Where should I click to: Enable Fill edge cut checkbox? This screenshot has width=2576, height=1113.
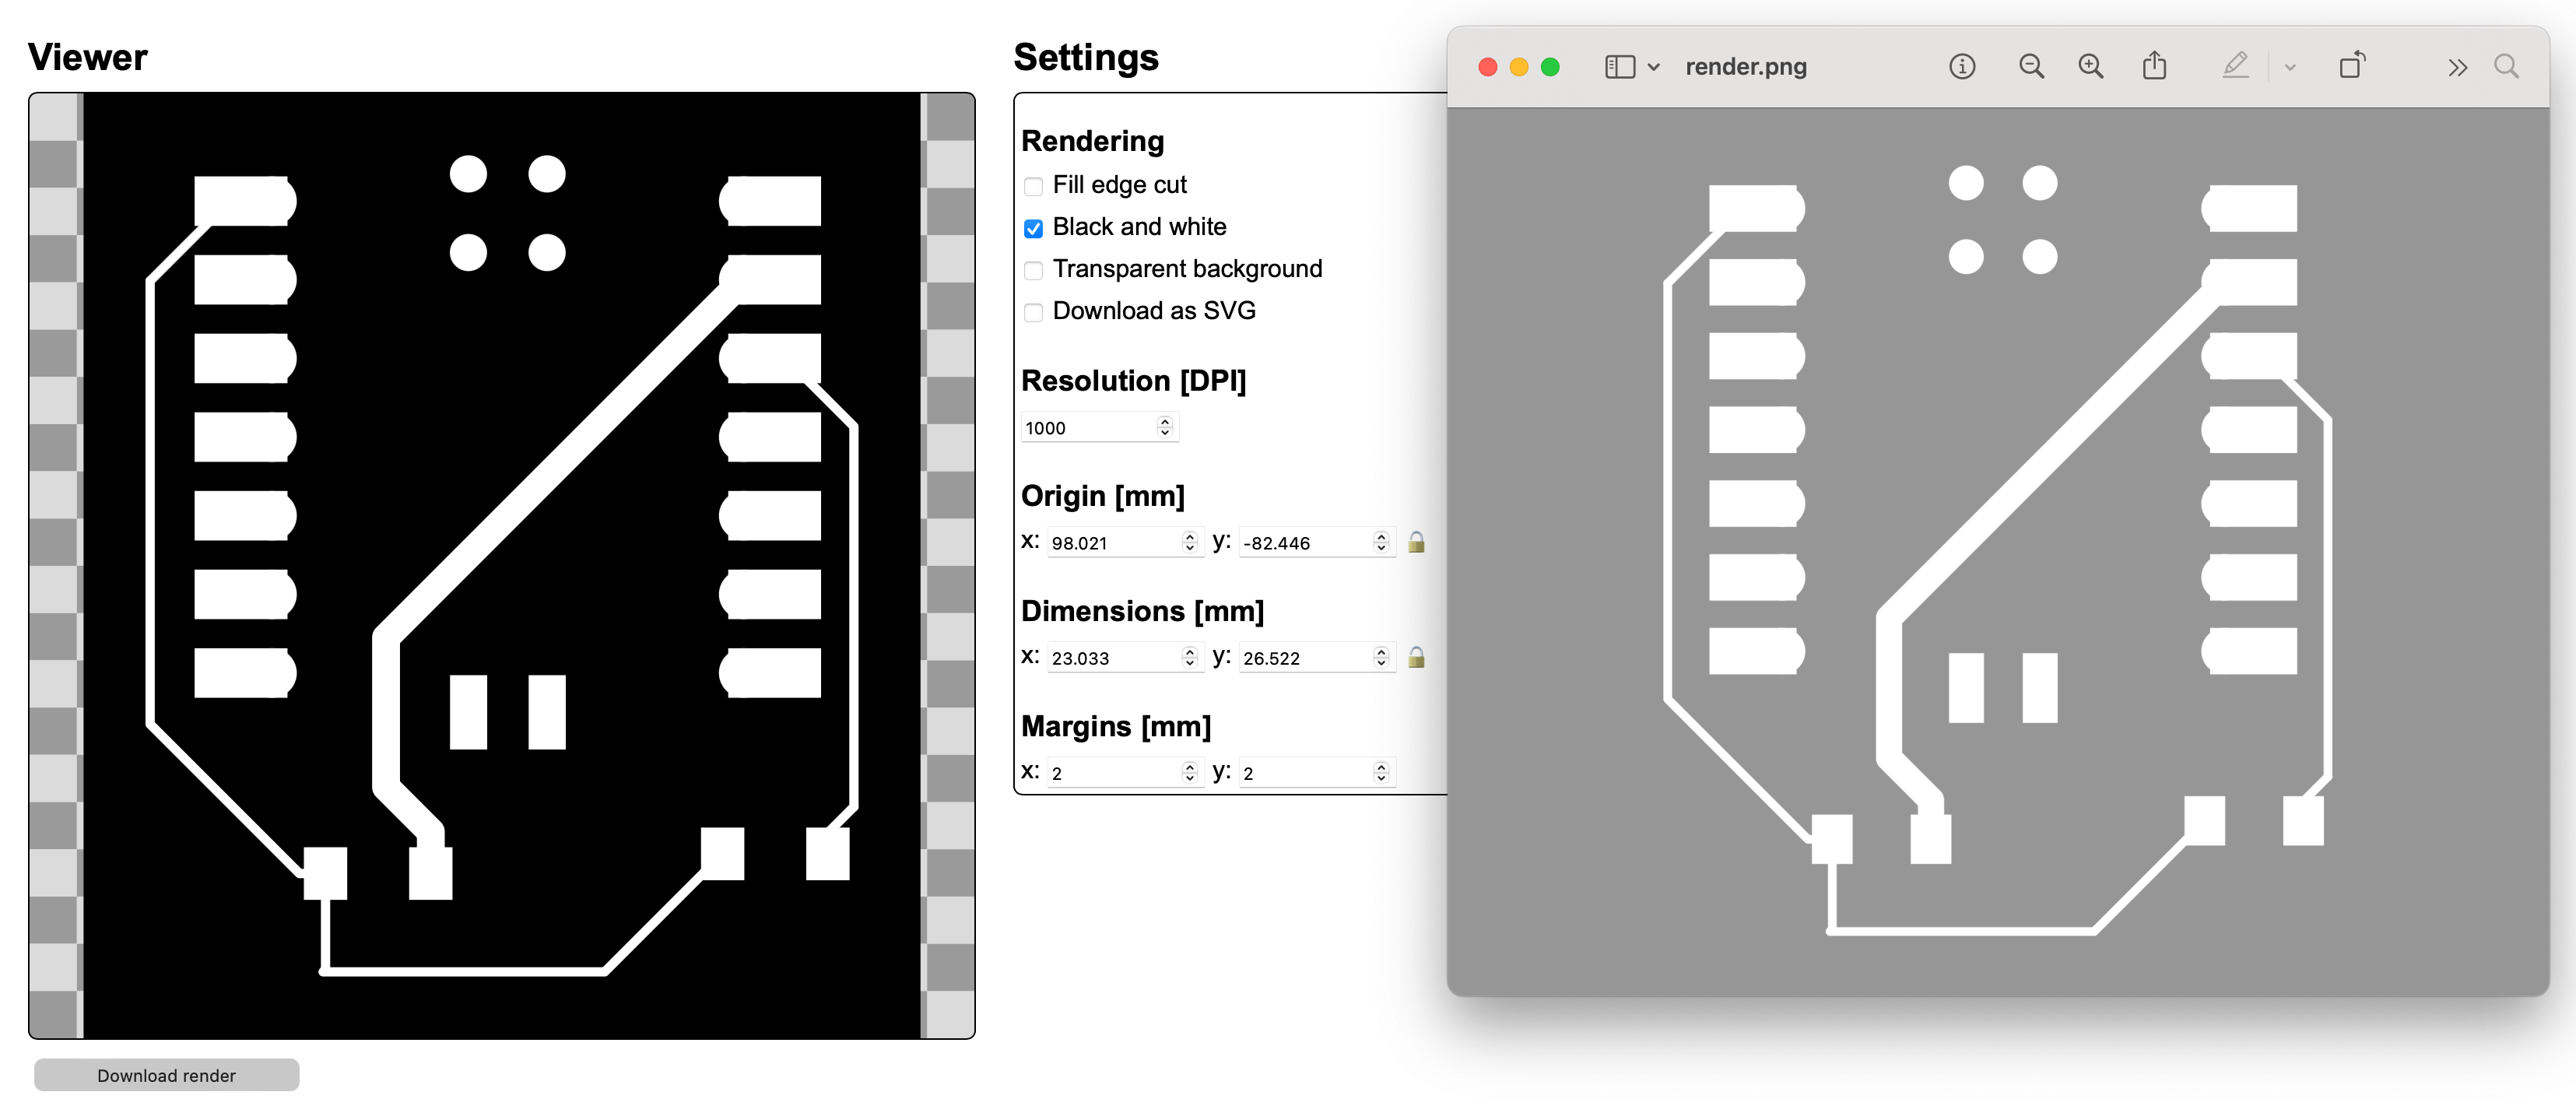(x=1033, y=186)
